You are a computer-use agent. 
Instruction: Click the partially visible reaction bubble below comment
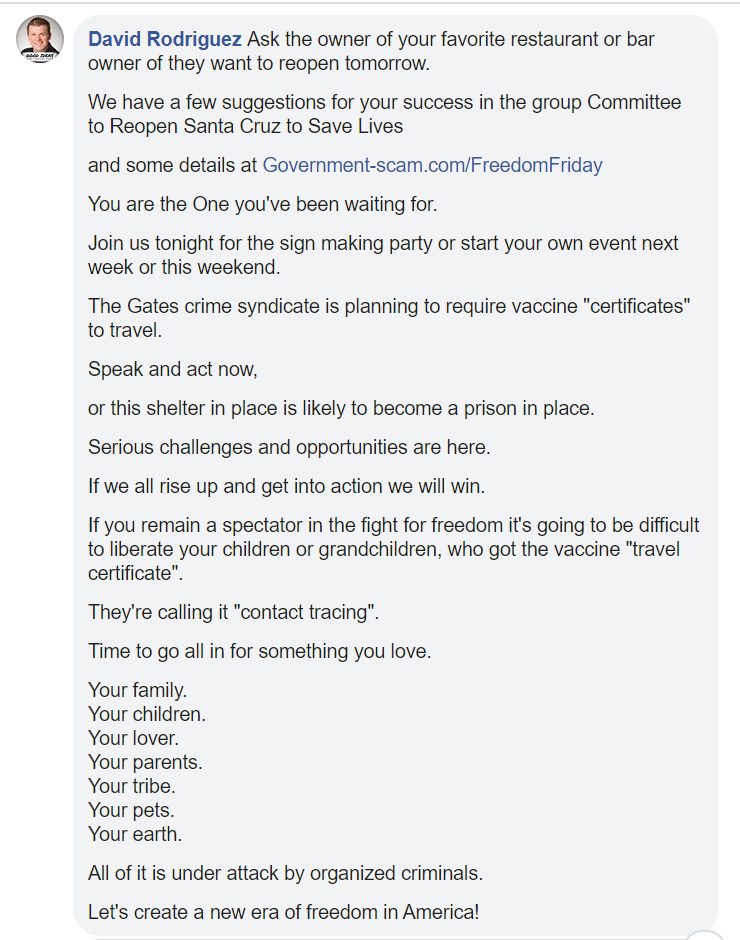[x=706, y=936]
